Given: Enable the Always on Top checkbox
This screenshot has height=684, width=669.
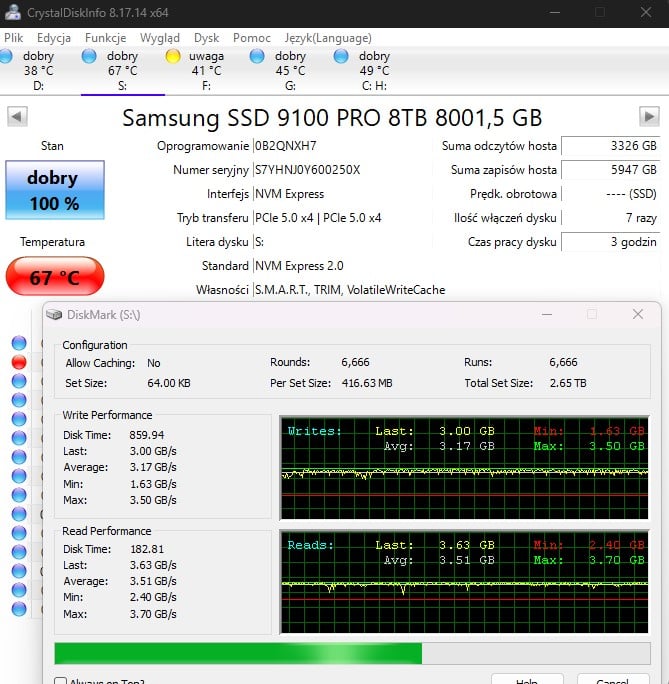Looking at the screenshot, I should [x=61, y=682].
